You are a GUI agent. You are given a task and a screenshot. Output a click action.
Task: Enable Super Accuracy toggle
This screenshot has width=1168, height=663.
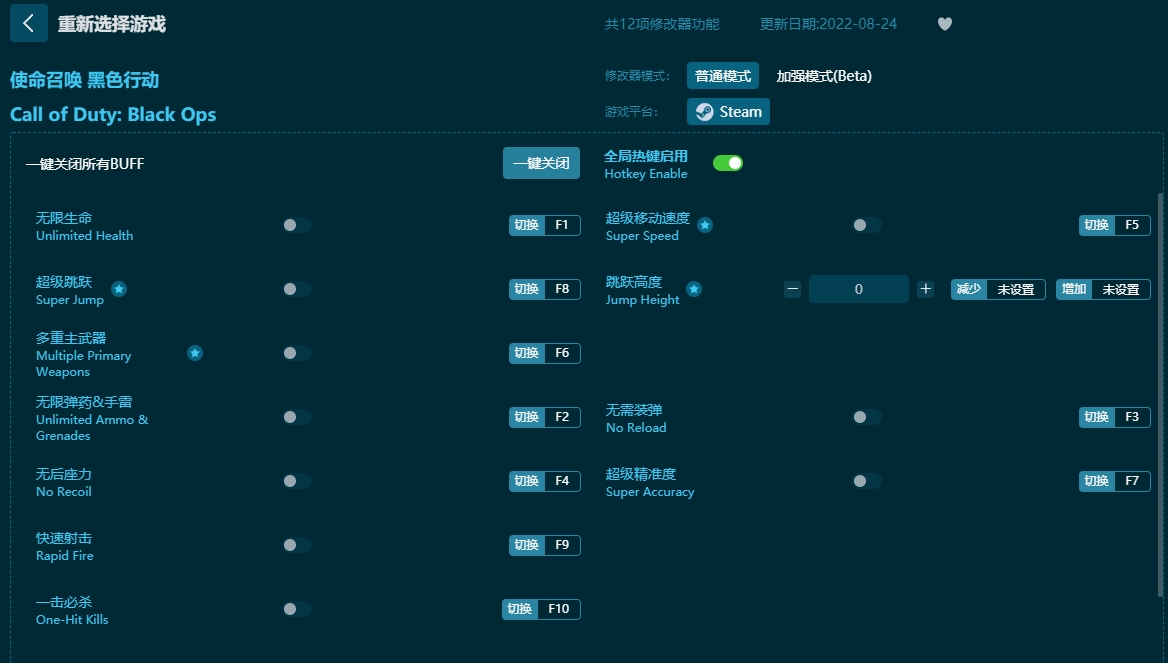[x=867, y=481]
